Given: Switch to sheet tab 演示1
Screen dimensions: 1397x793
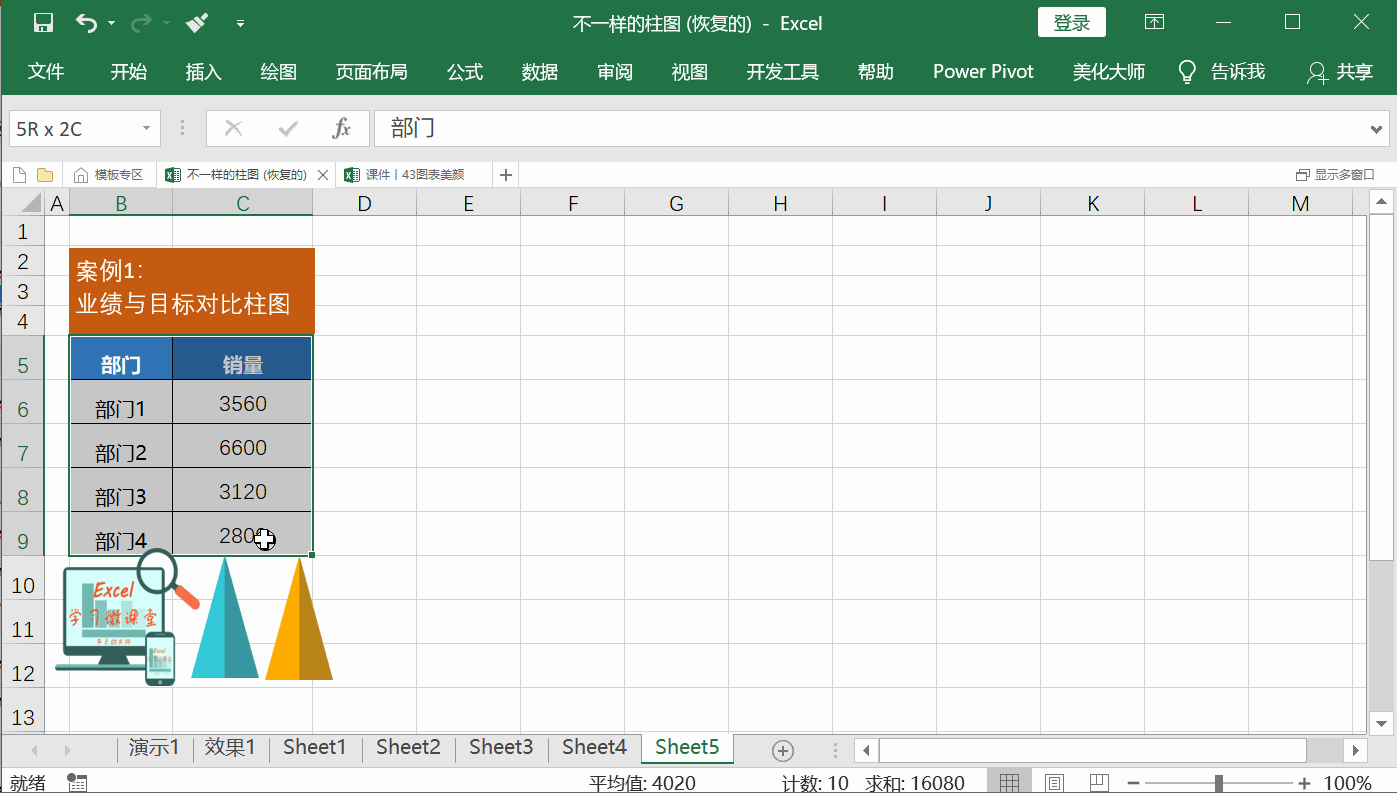Looking at the screenshot, I should click(154, 747).
